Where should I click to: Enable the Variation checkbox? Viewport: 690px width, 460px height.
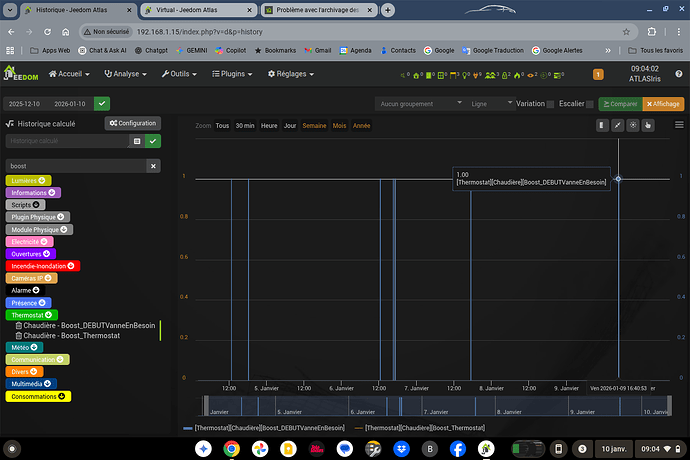[x=555, y=103]
